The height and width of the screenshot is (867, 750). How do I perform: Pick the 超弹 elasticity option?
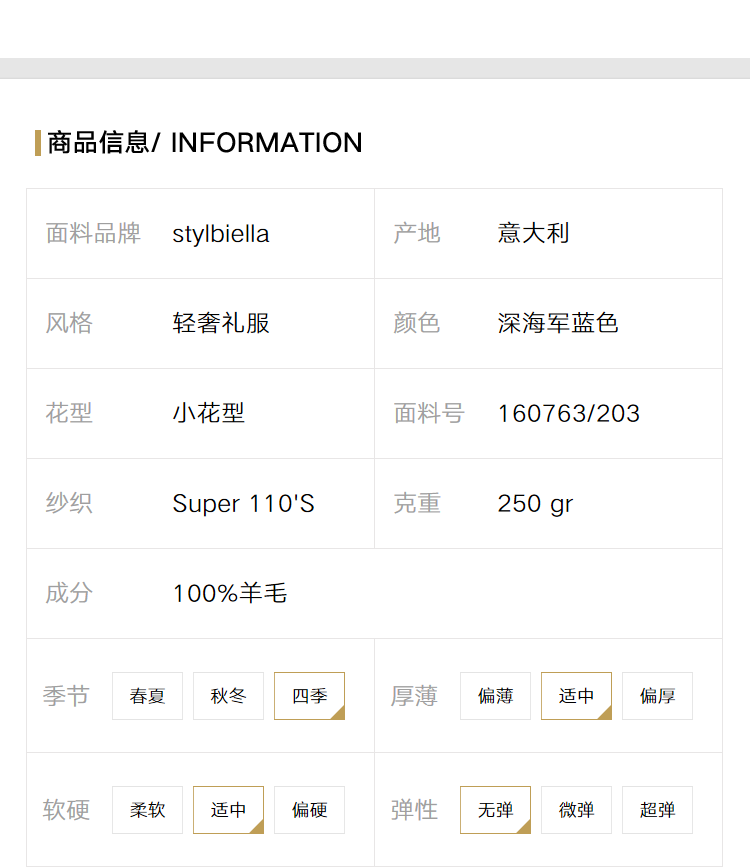pyautogui.click(x=657, y=809)
